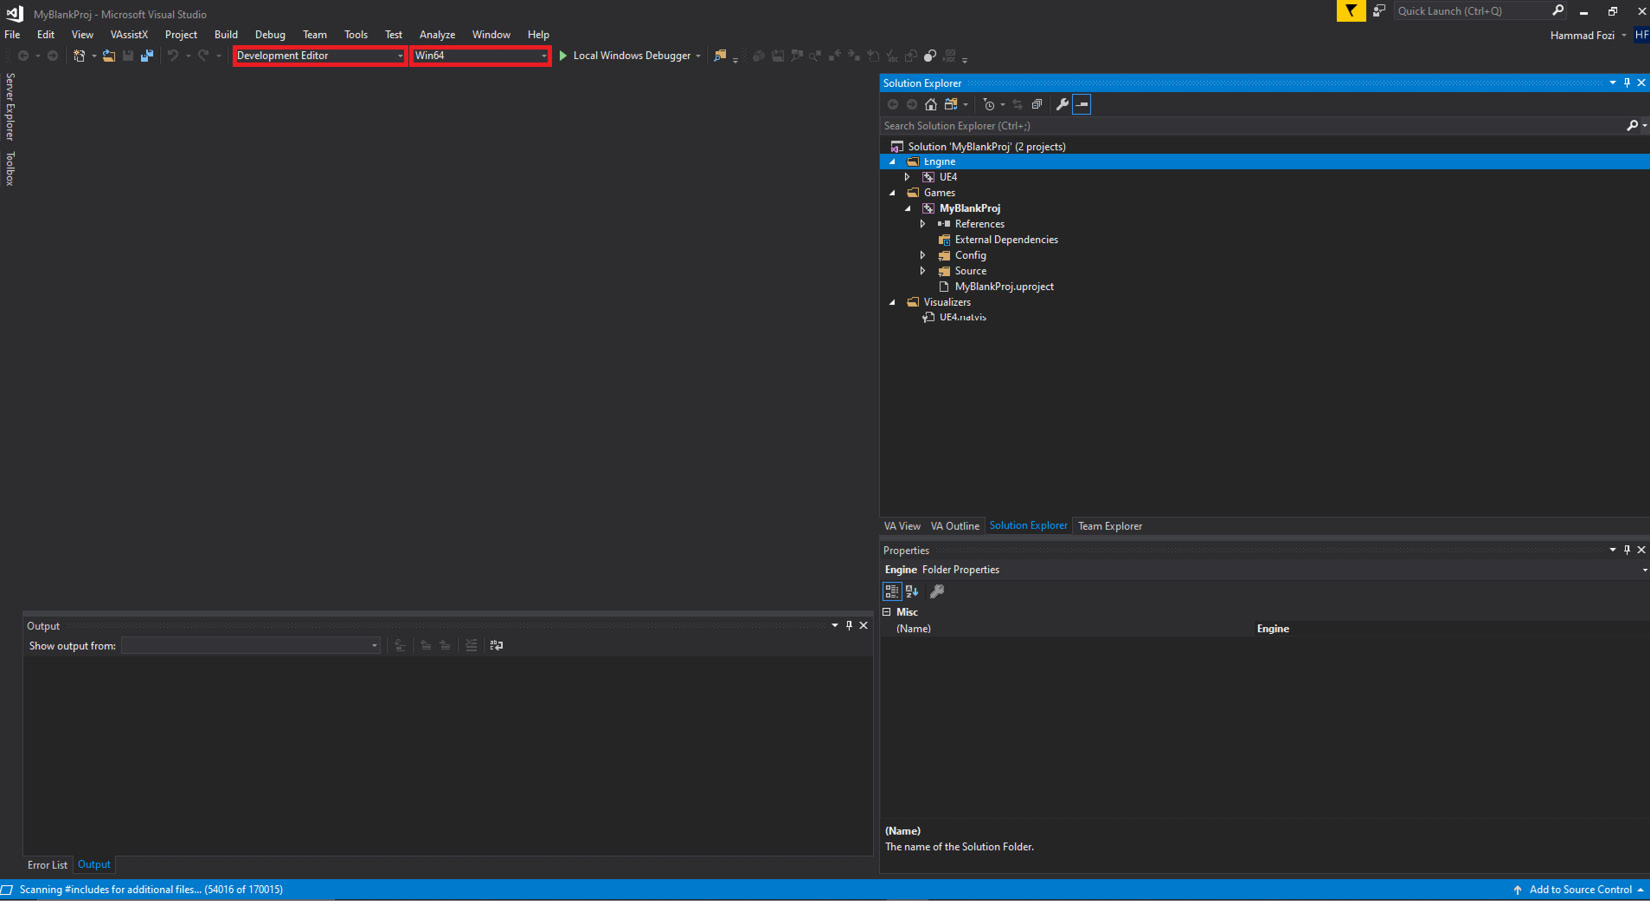Click Collapse All icon in Solution Explorer
The height and width of the screenshot is (901, 1650).
point(1037,104)
